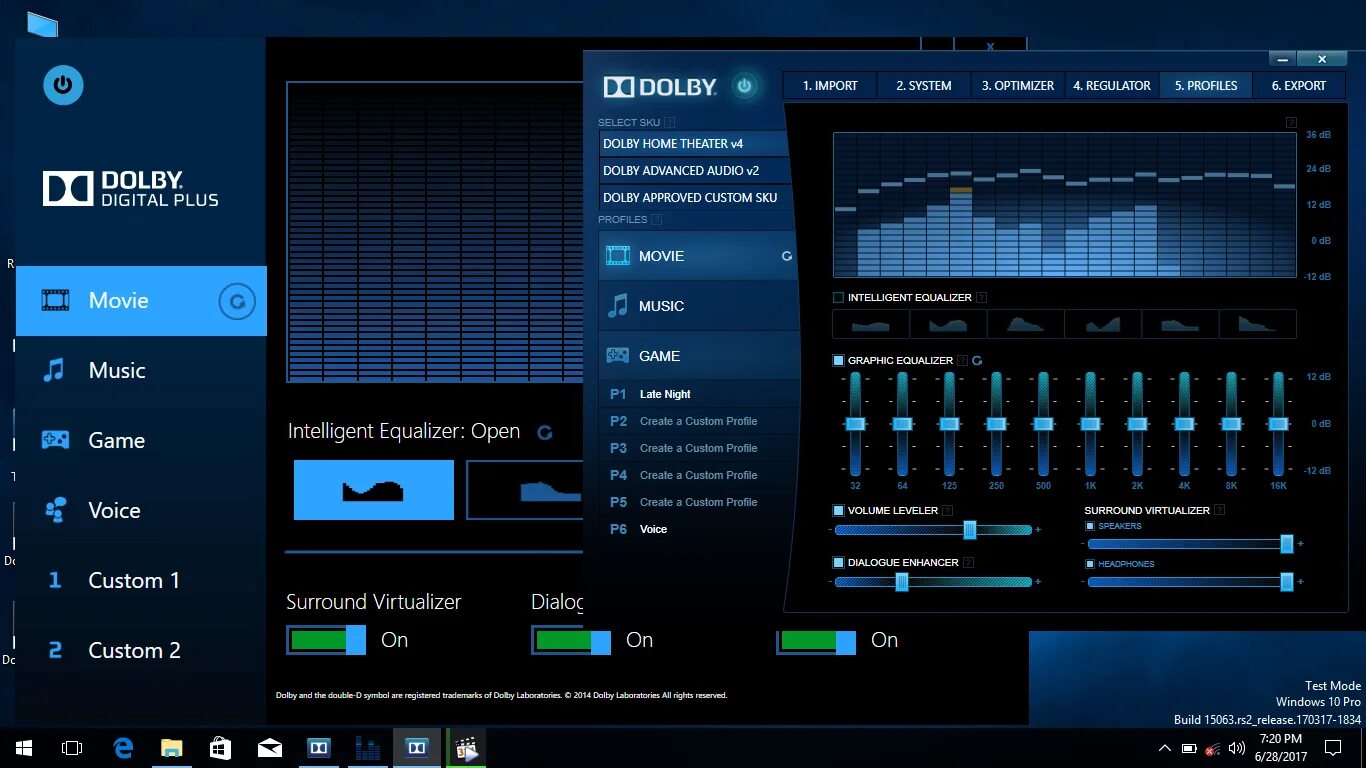Adjust the Volume Leveler slider handle

tap(970, 529)
